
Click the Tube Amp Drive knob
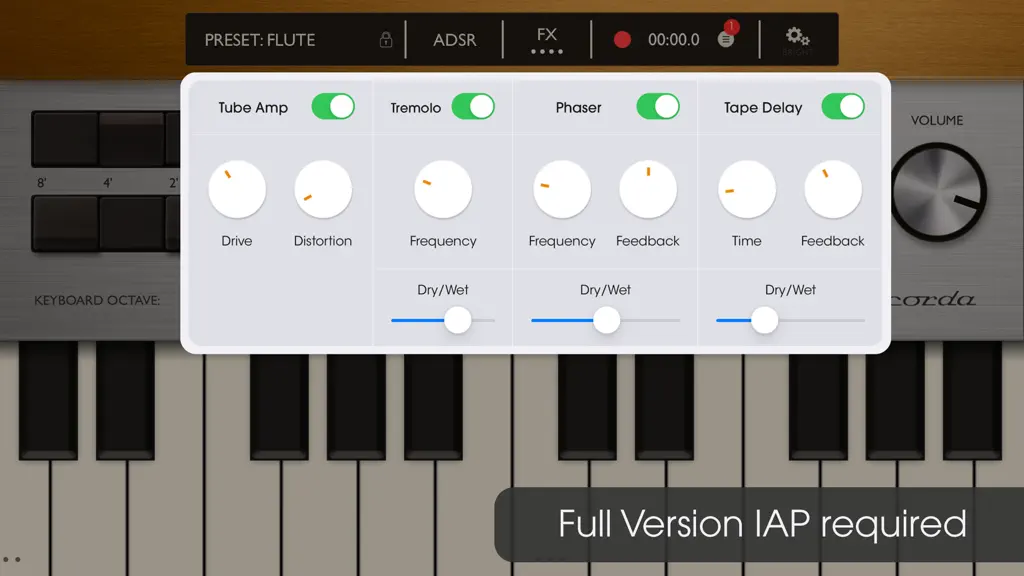[x=237, y=189]
